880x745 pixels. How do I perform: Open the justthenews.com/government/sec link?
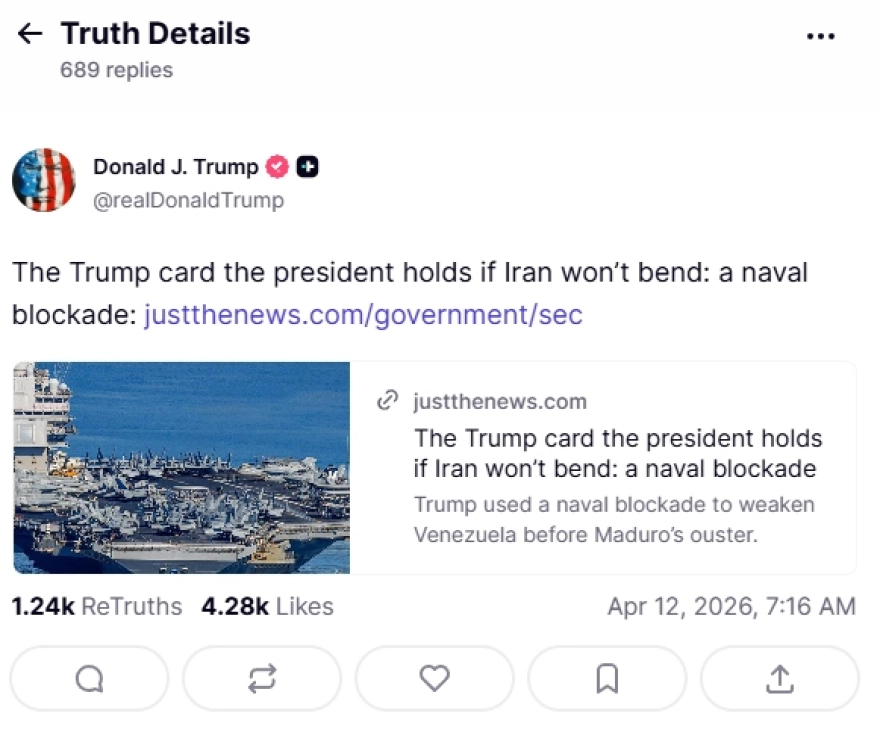pyautogui.click(x=363, y=316)
